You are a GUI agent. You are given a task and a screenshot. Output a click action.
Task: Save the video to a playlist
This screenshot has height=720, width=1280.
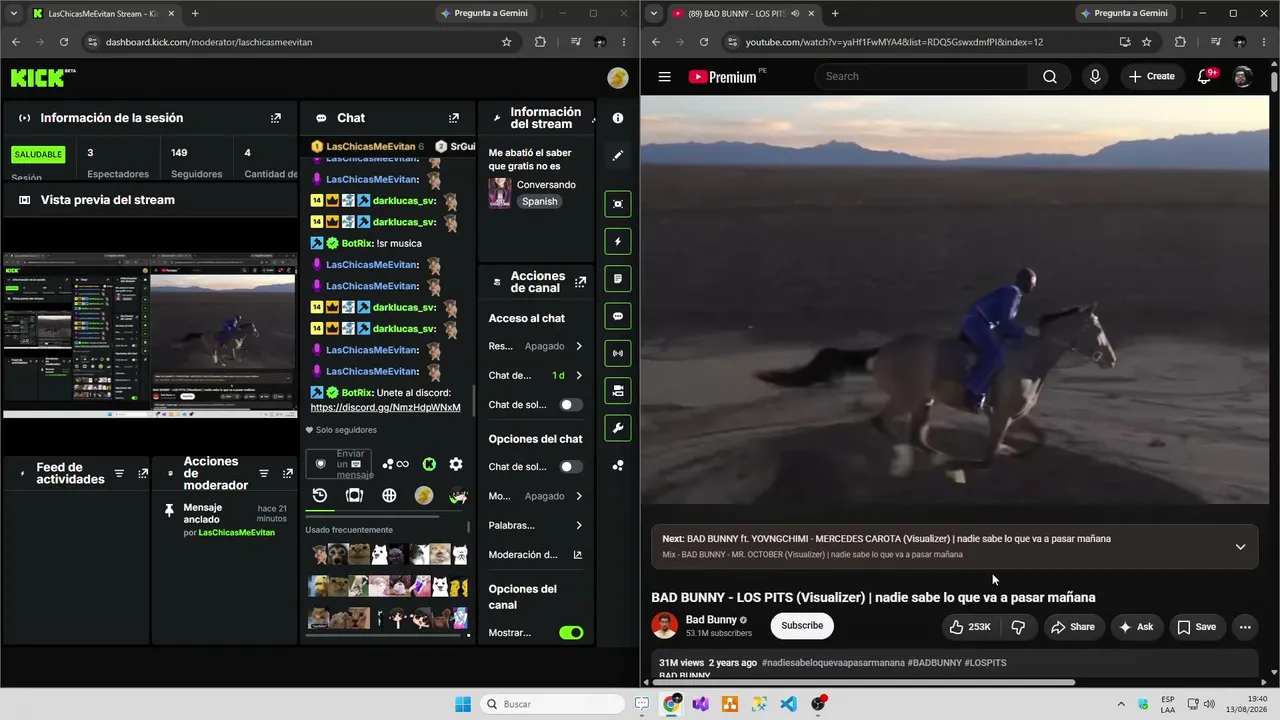(1196, 627)
